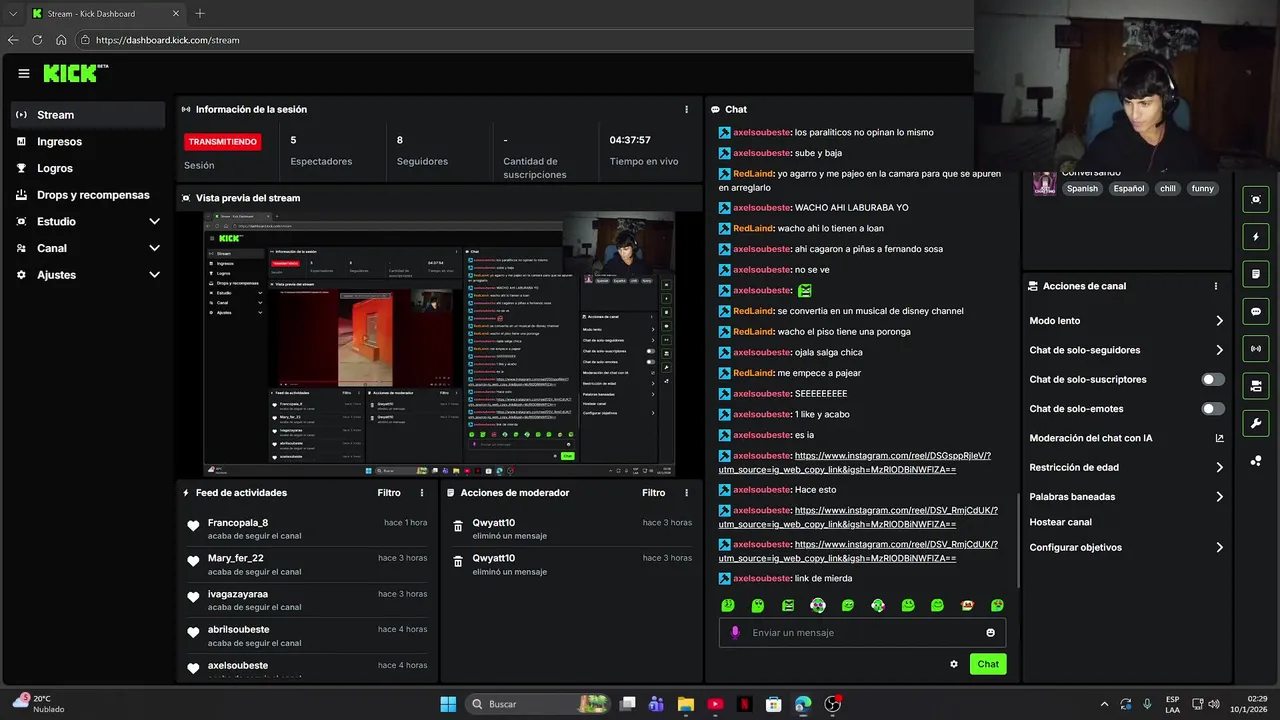Open Palabras baneadas options

tap(1126, 496)
